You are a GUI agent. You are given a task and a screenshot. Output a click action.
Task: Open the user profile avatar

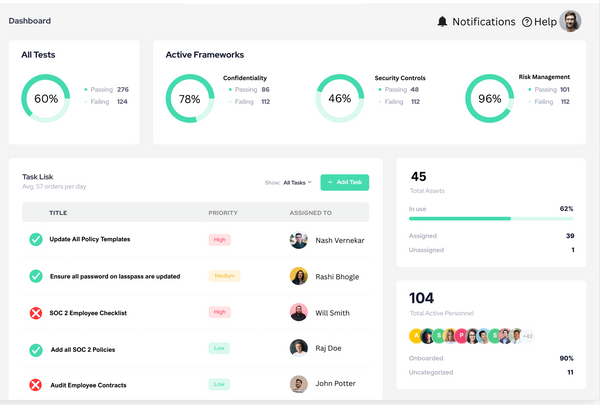point(570,21)
